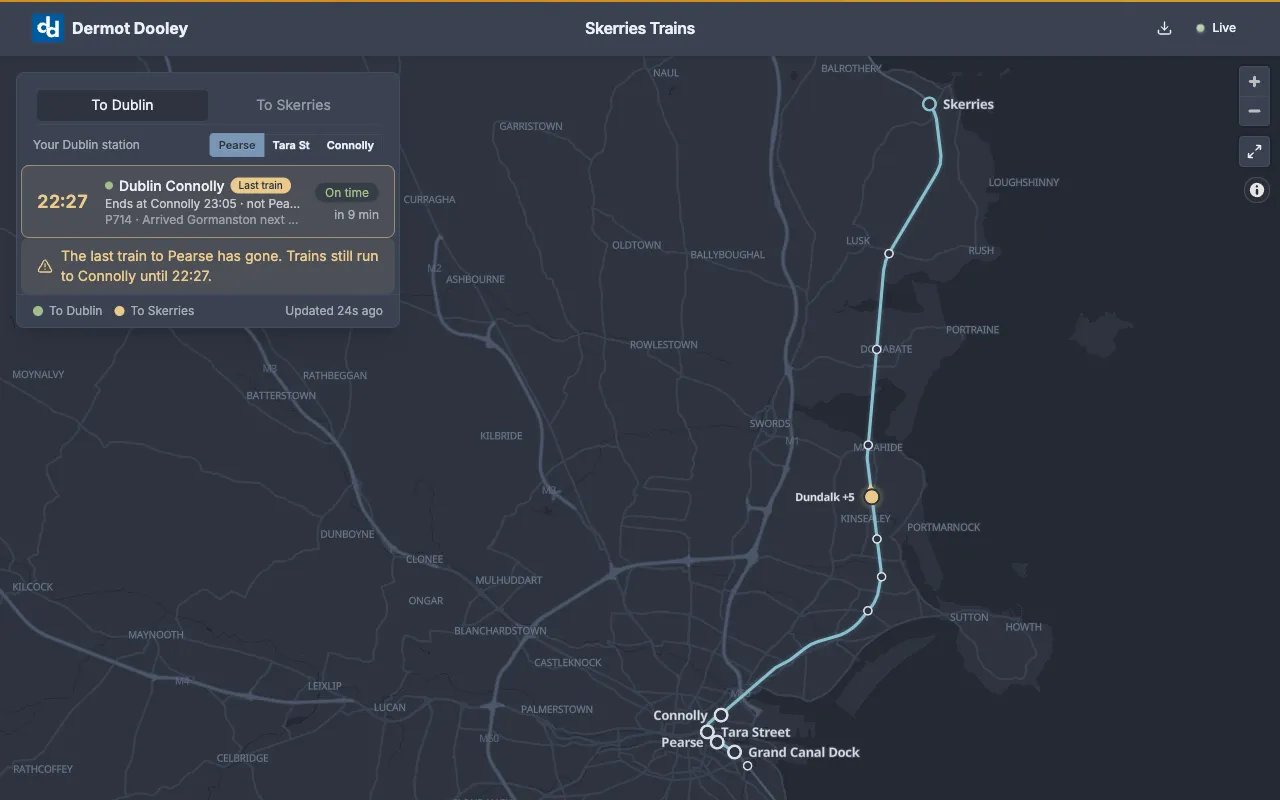This screenshot has height=800, width=1280.
Task: Toggle fullscreen map view
Action: 1254,152
